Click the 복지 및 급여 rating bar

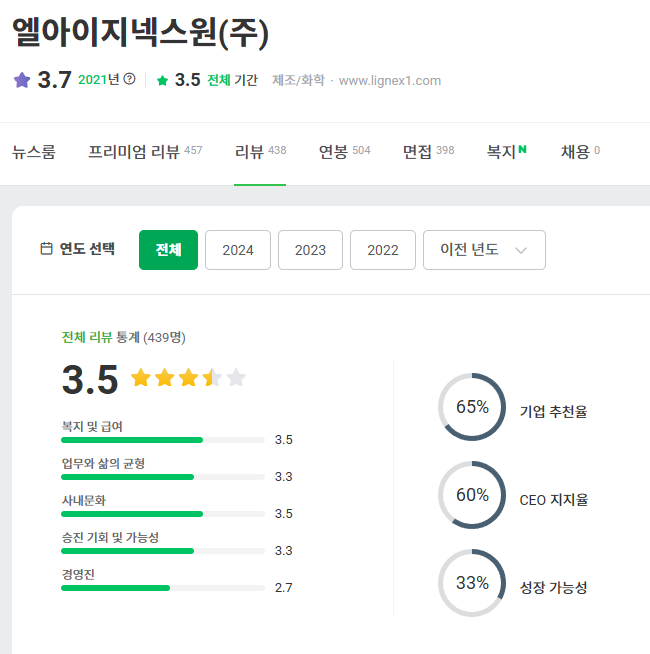pyautogui.click(x=163, y=440)
